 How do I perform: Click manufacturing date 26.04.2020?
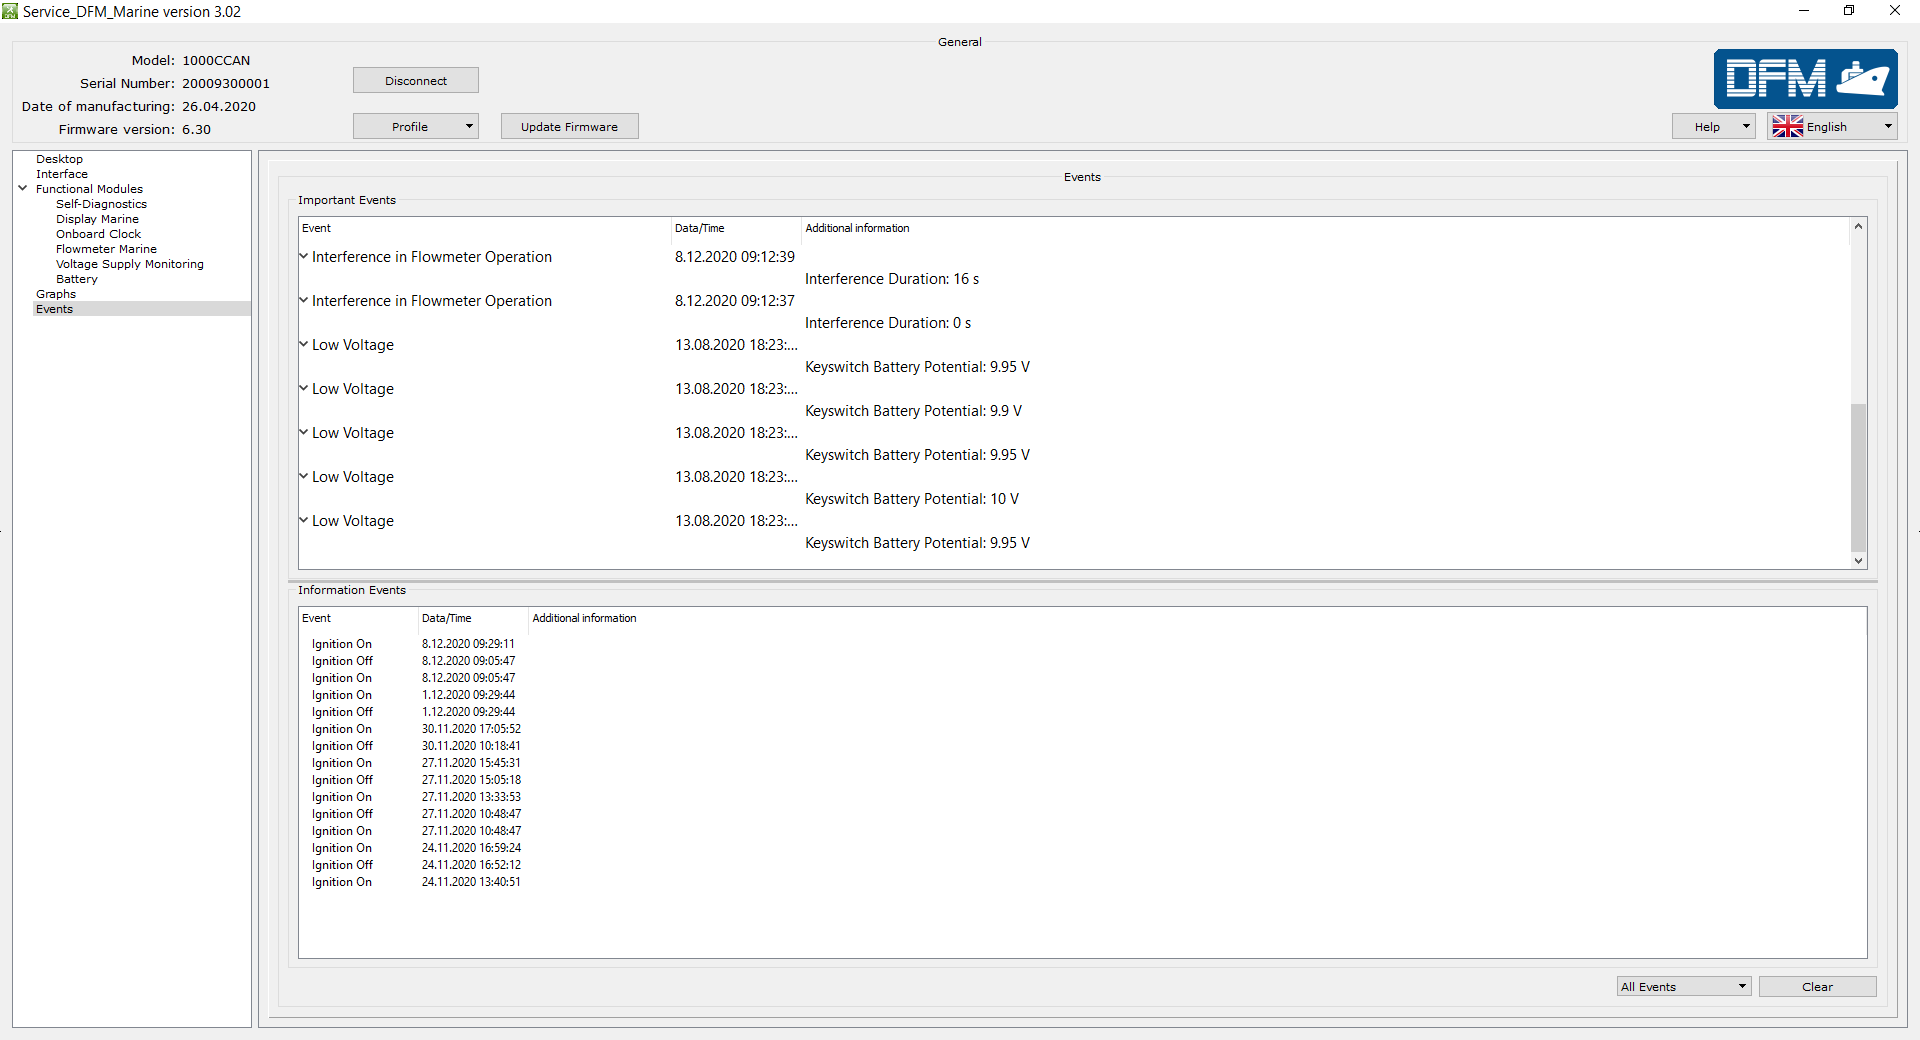point(219,107)
